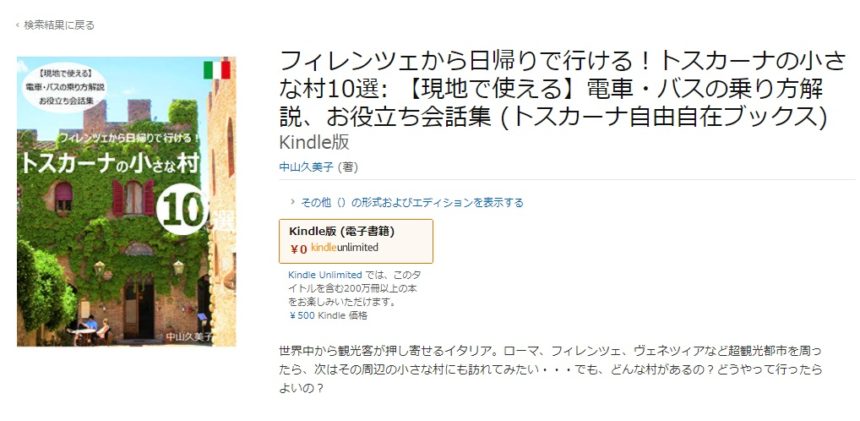This screenshot has height=421, width=860.
Task: Open author page for 中山久美子
Action: coord(306,167)
